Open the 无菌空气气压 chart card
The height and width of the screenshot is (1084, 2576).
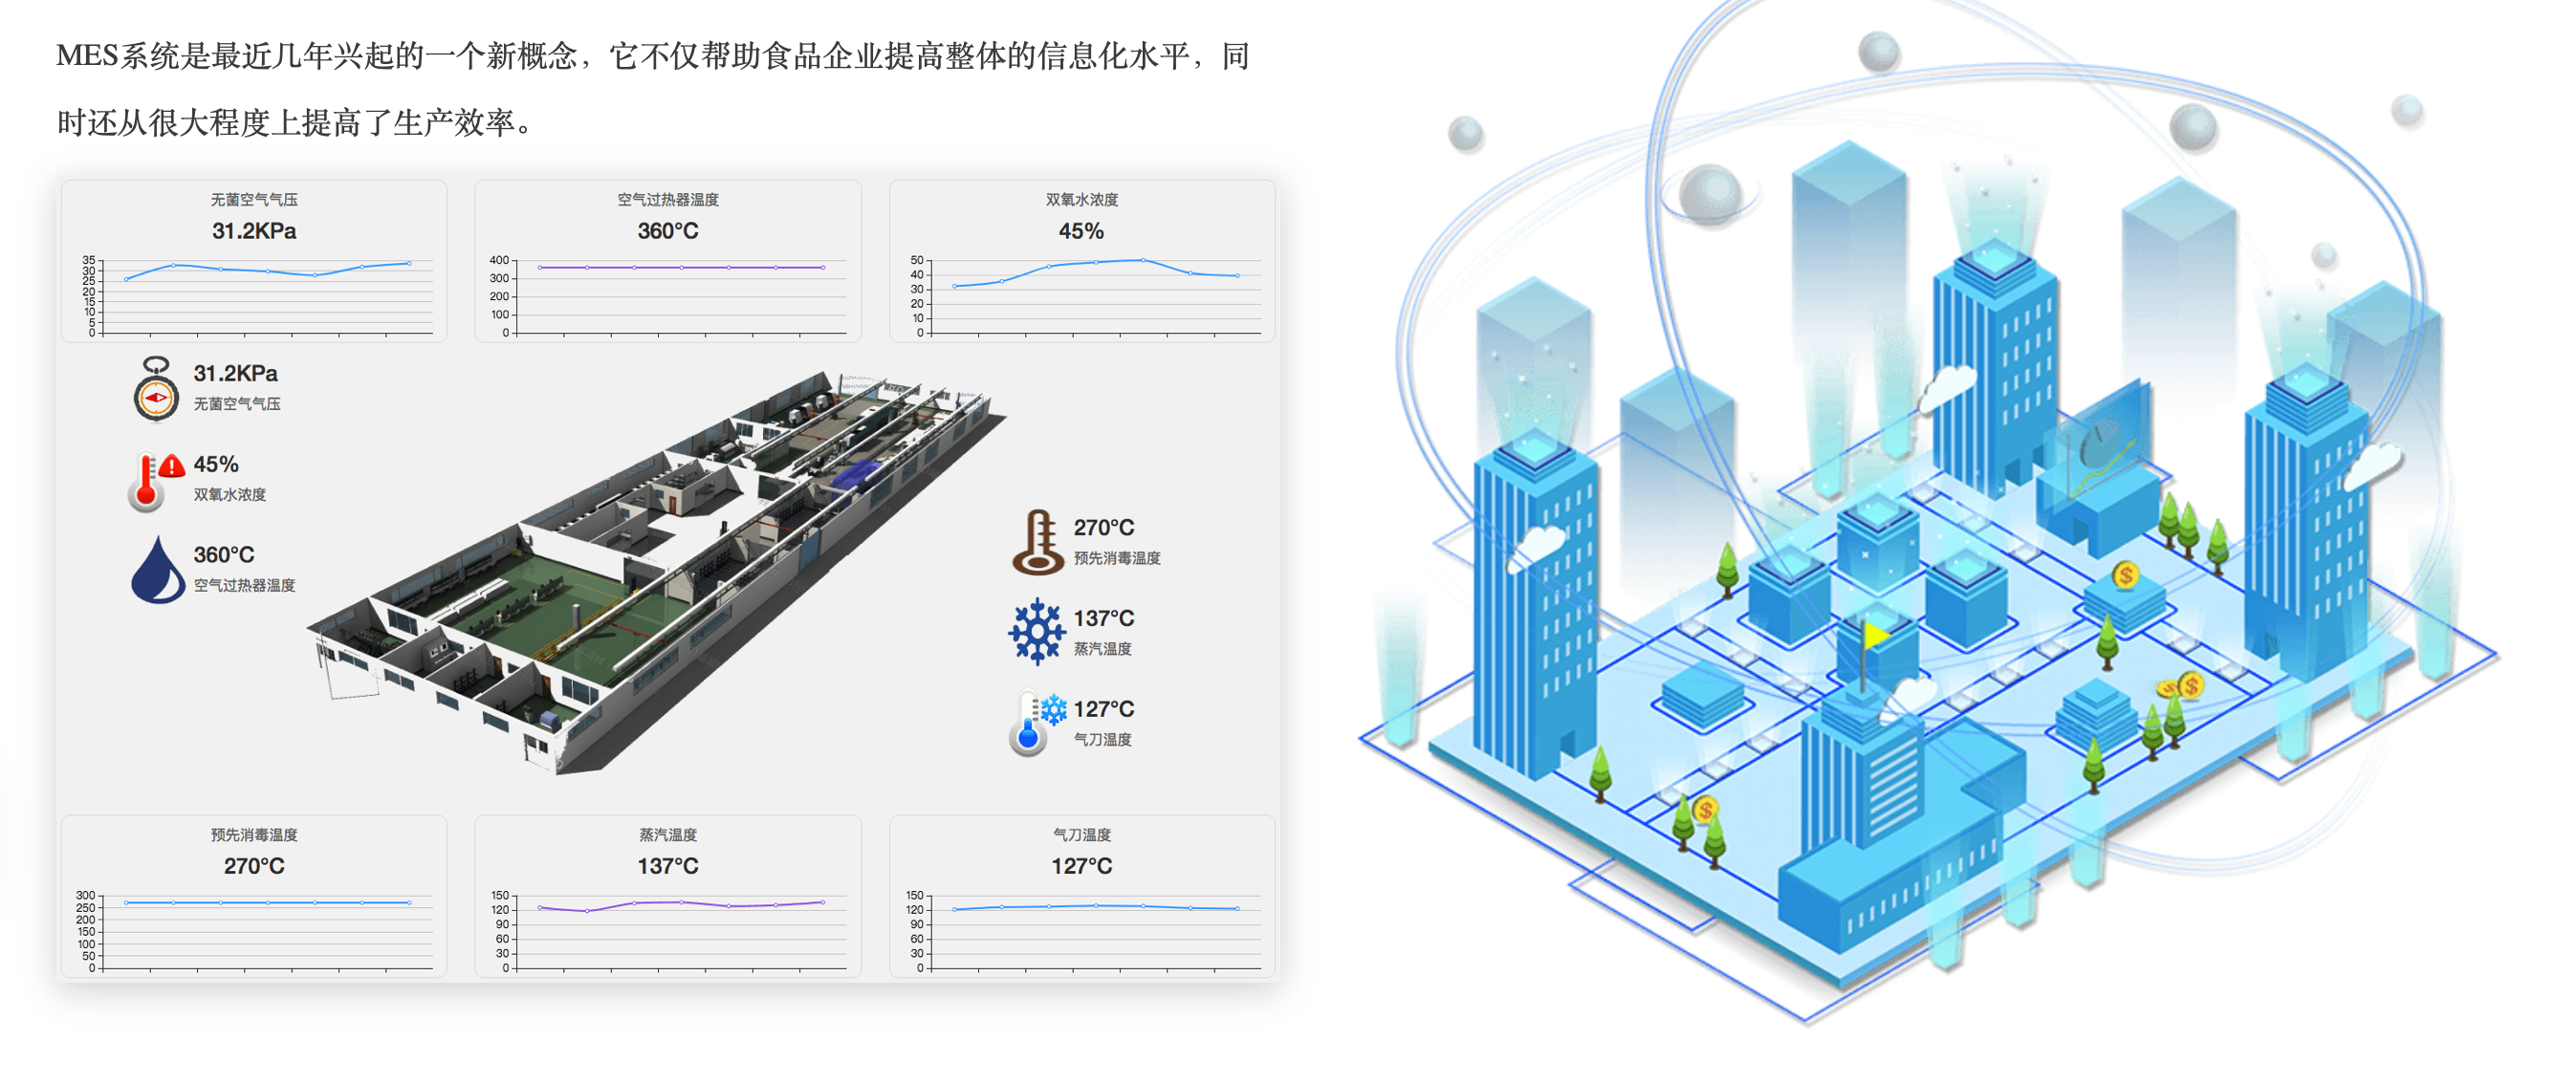tap(254, 261)
